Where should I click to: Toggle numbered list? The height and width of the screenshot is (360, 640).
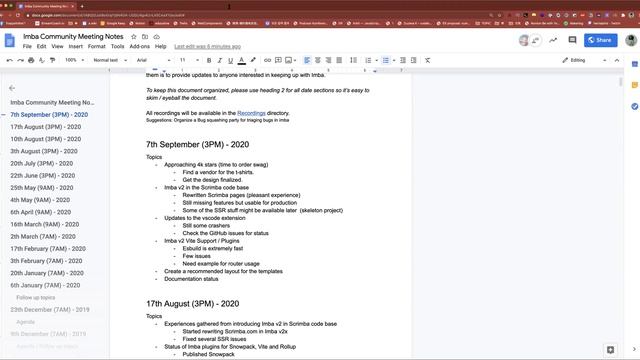click(x=368, y=60)
